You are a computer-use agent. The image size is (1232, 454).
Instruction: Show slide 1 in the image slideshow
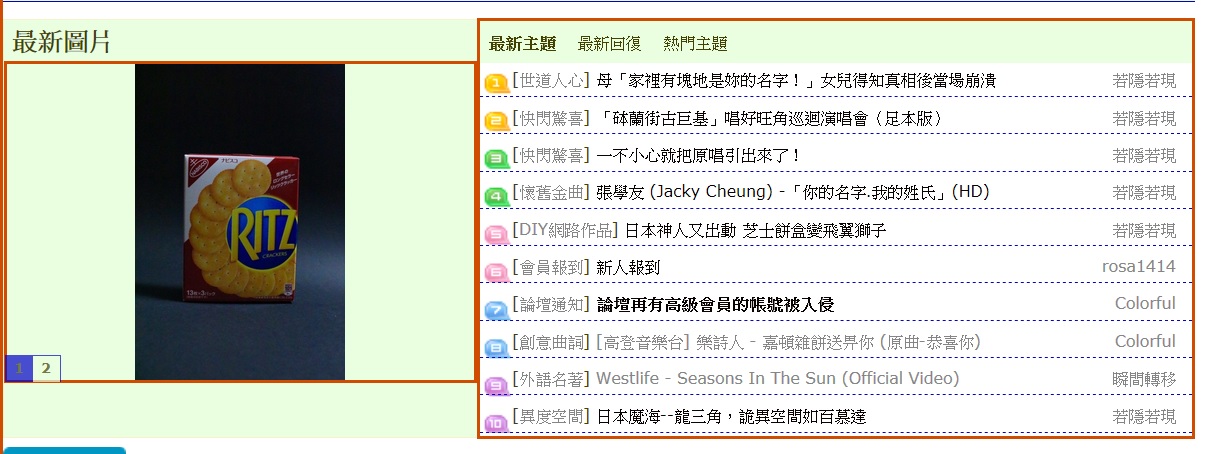[18, 368]
